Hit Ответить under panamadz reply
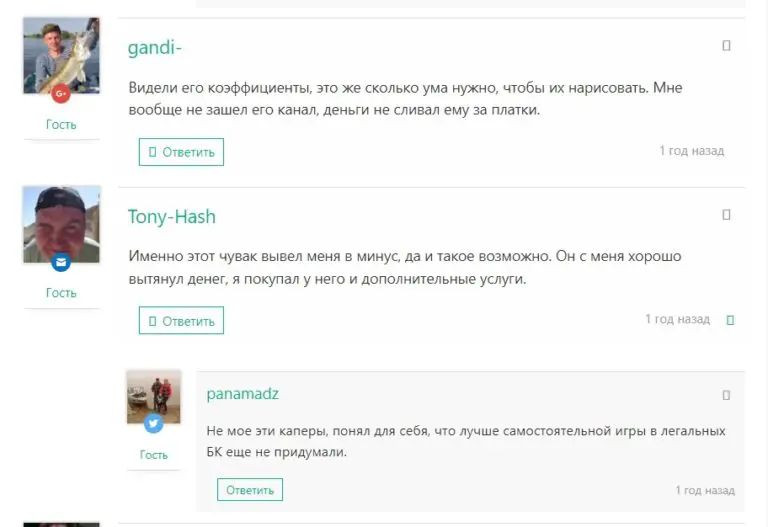768x527 pixels. coord(250,490)
